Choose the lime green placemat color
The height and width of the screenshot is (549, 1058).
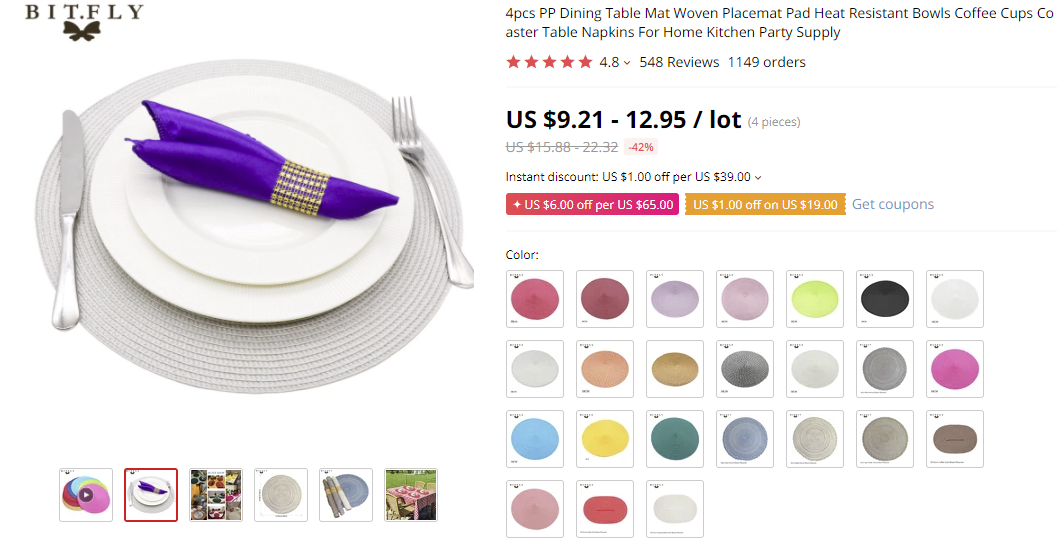pos(815,298)
